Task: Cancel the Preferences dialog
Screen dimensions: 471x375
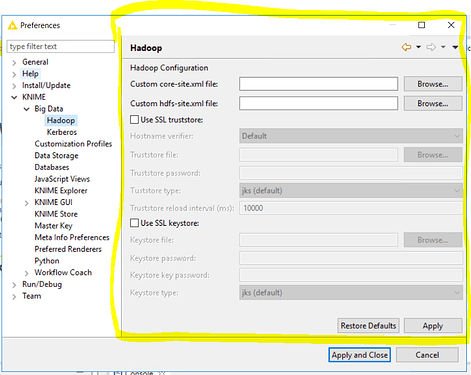Action: 427,355
